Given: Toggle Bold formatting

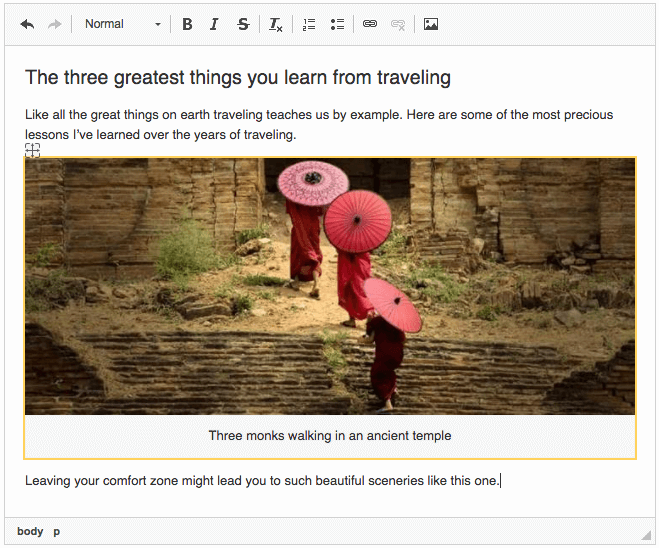Looking at the screenshot, I should pos(187,24).
